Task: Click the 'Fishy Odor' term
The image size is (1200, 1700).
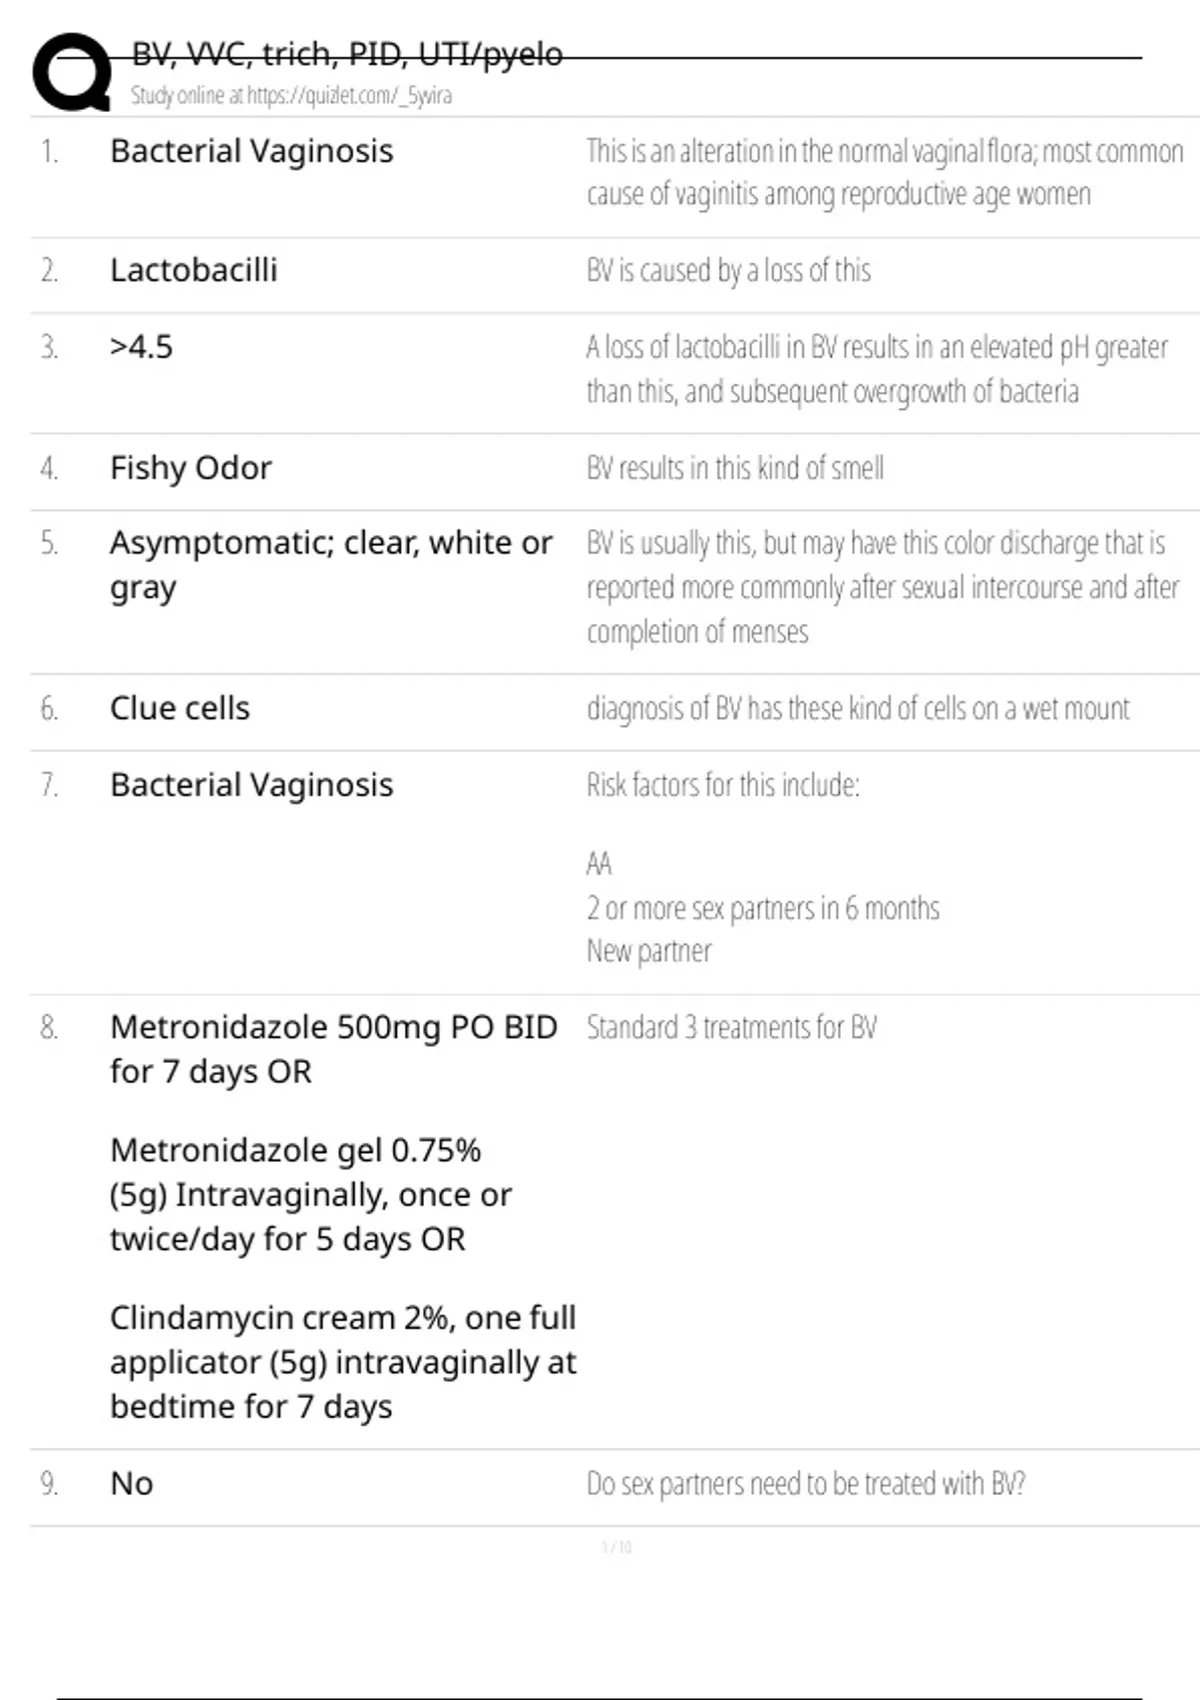Action: point(190,468)
